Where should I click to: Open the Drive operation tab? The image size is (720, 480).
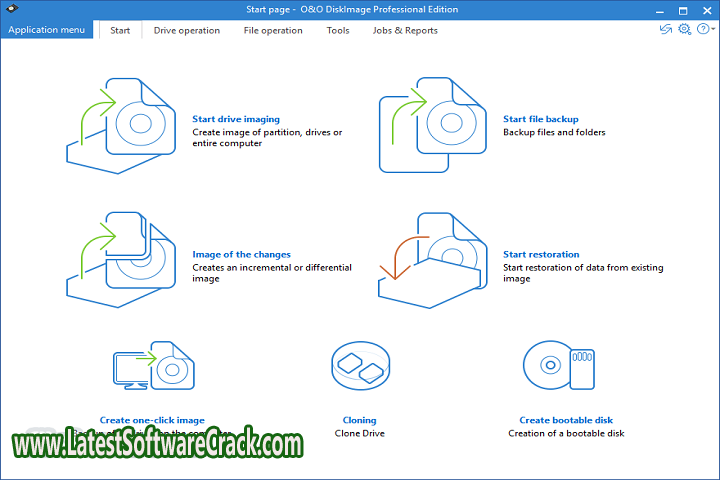pos(186,30)
